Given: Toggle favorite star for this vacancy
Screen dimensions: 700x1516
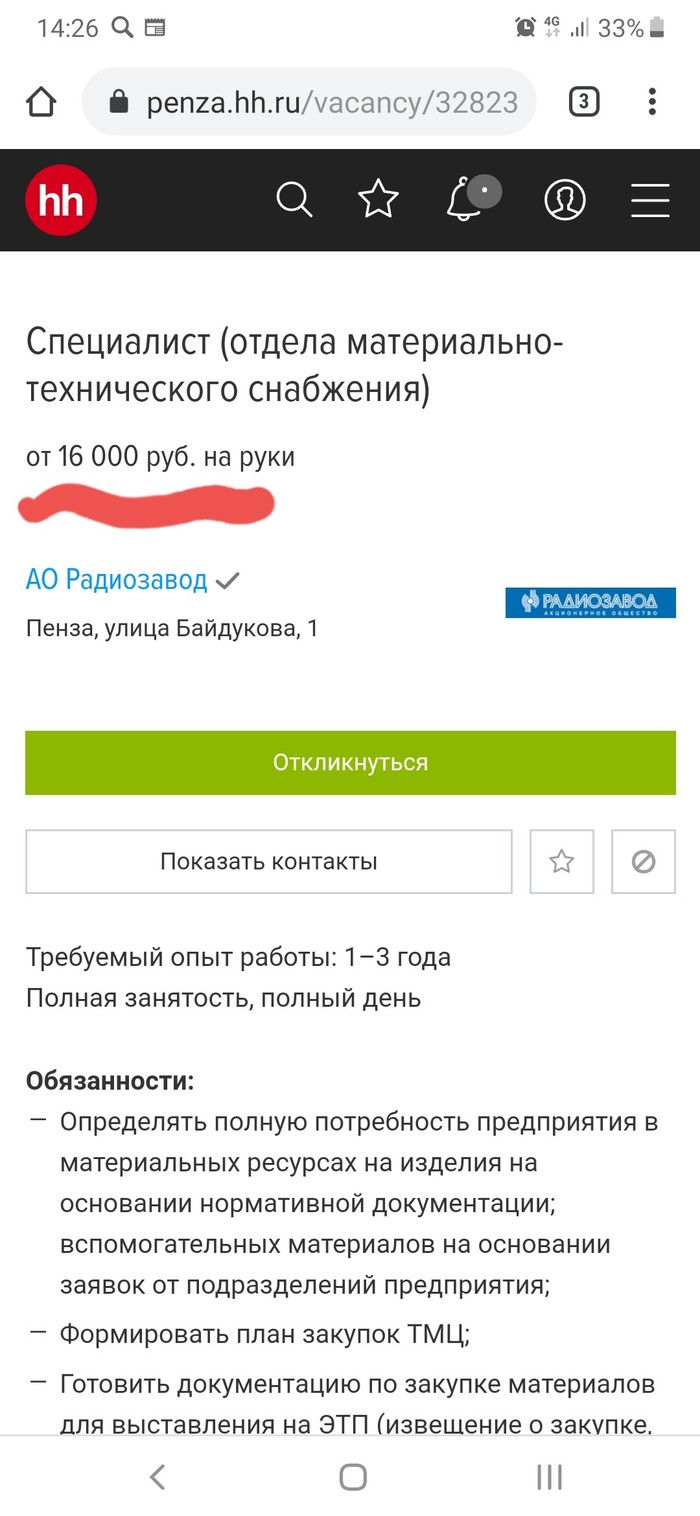Looking at the screenshot, I should (562, 861).
